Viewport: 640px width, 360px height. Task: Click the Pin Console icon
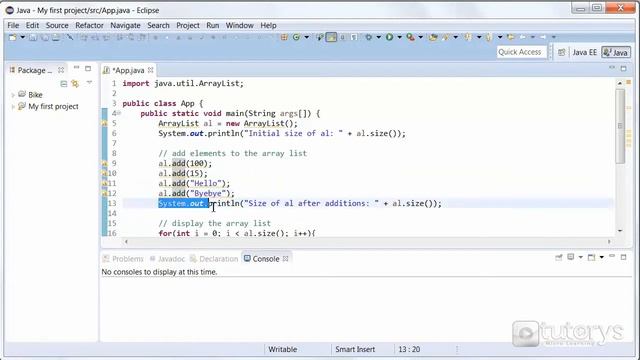pos(559,257)
